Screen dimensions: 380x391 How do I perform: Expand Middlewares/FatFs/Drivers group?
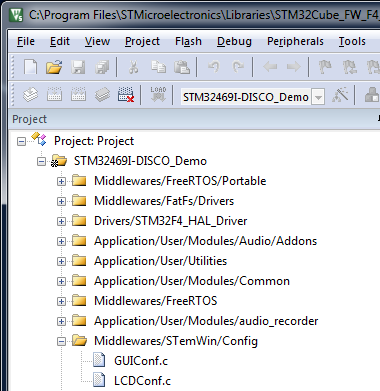pyautogui.click(x=61, y=201)
